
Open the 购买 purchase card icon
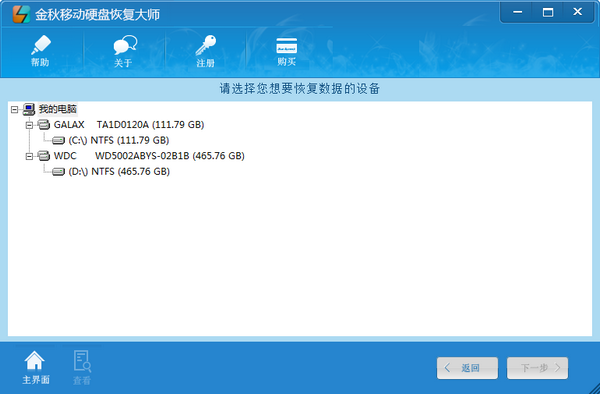287,45
